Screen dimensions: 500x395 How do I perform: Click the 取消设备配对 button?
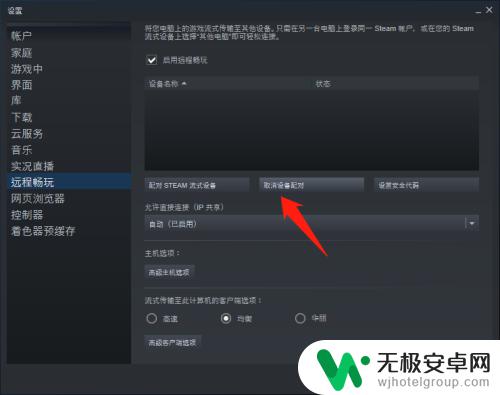[311, 185]
